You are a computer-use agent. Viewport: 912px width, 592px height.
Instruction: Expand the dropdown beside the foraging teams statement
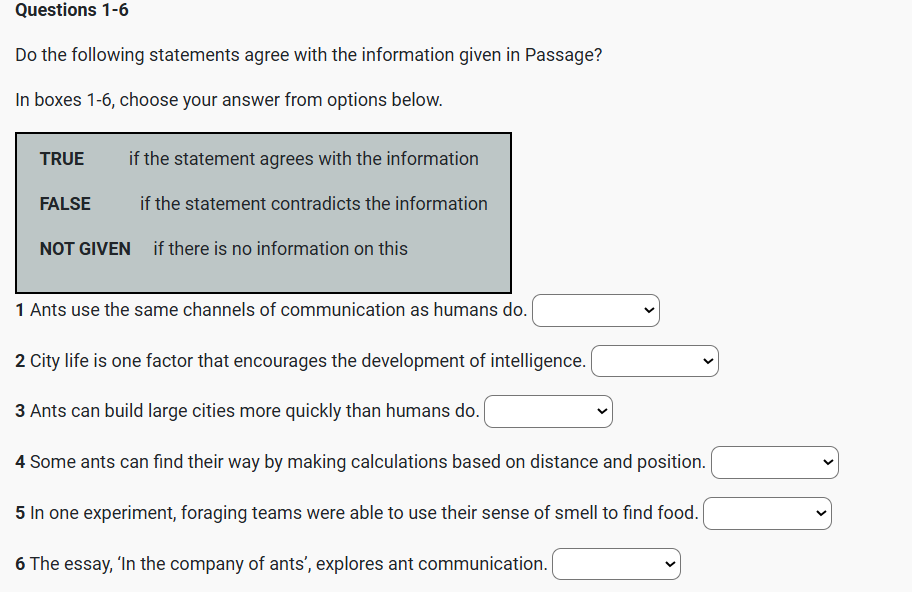(x=767, y=514)
